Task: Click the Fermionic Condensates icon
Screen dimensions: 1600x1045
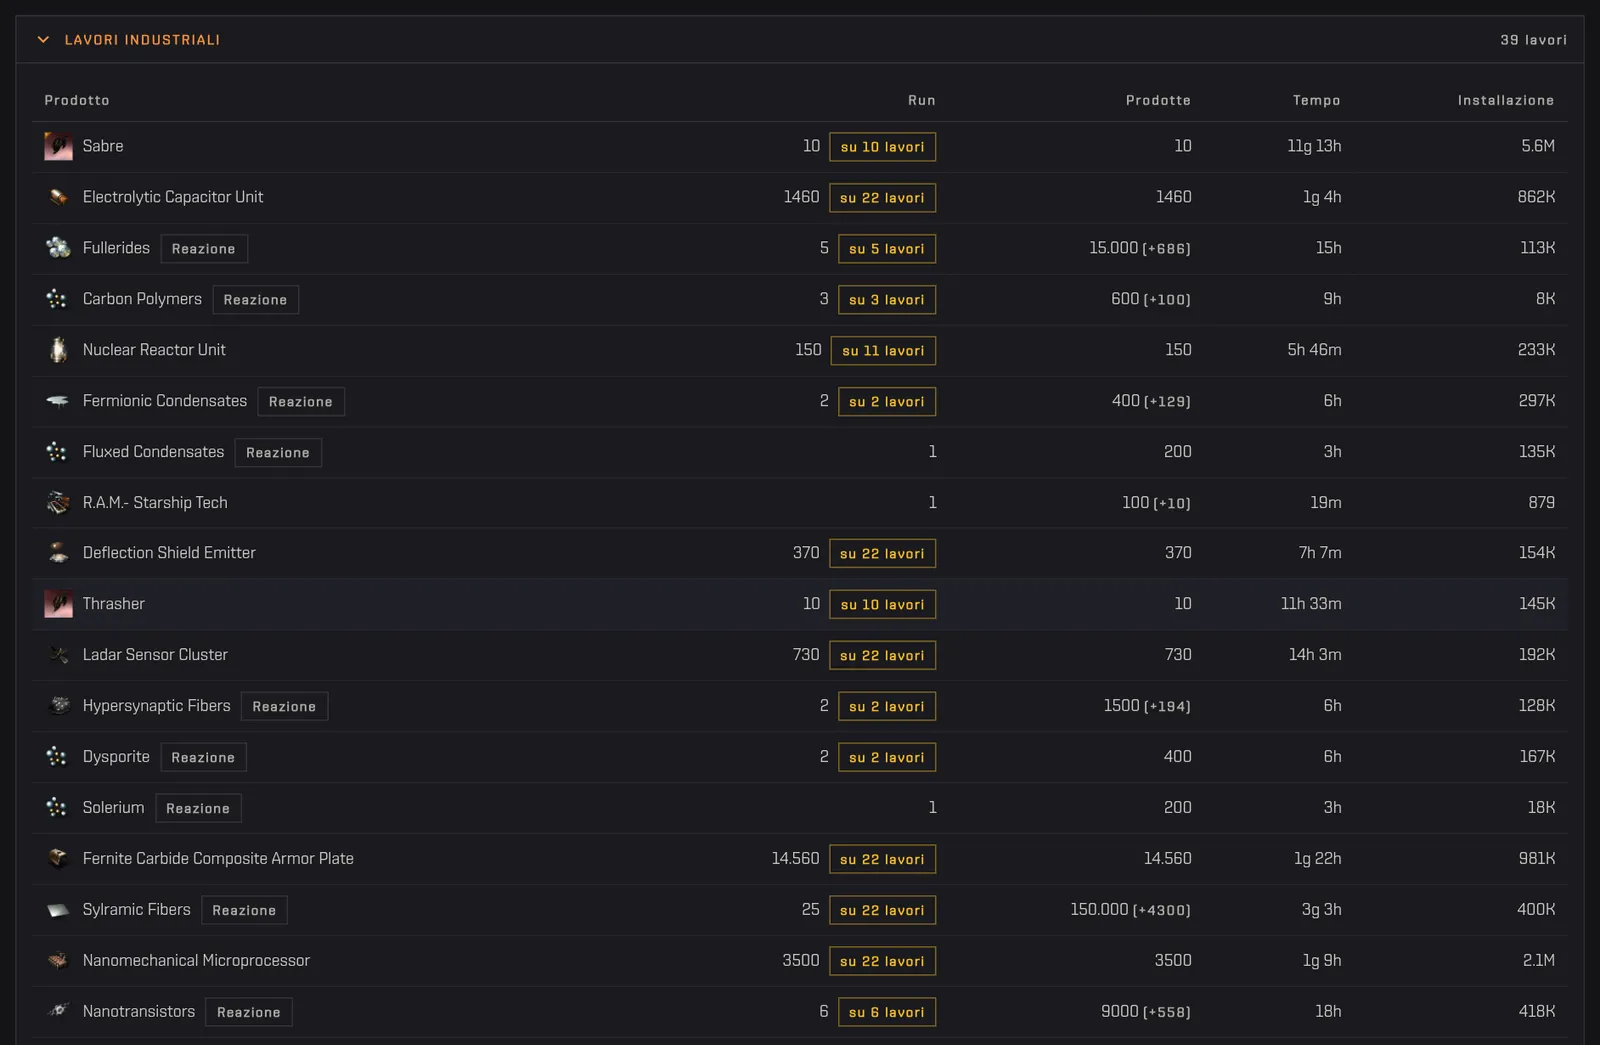Action: point(58,401)
